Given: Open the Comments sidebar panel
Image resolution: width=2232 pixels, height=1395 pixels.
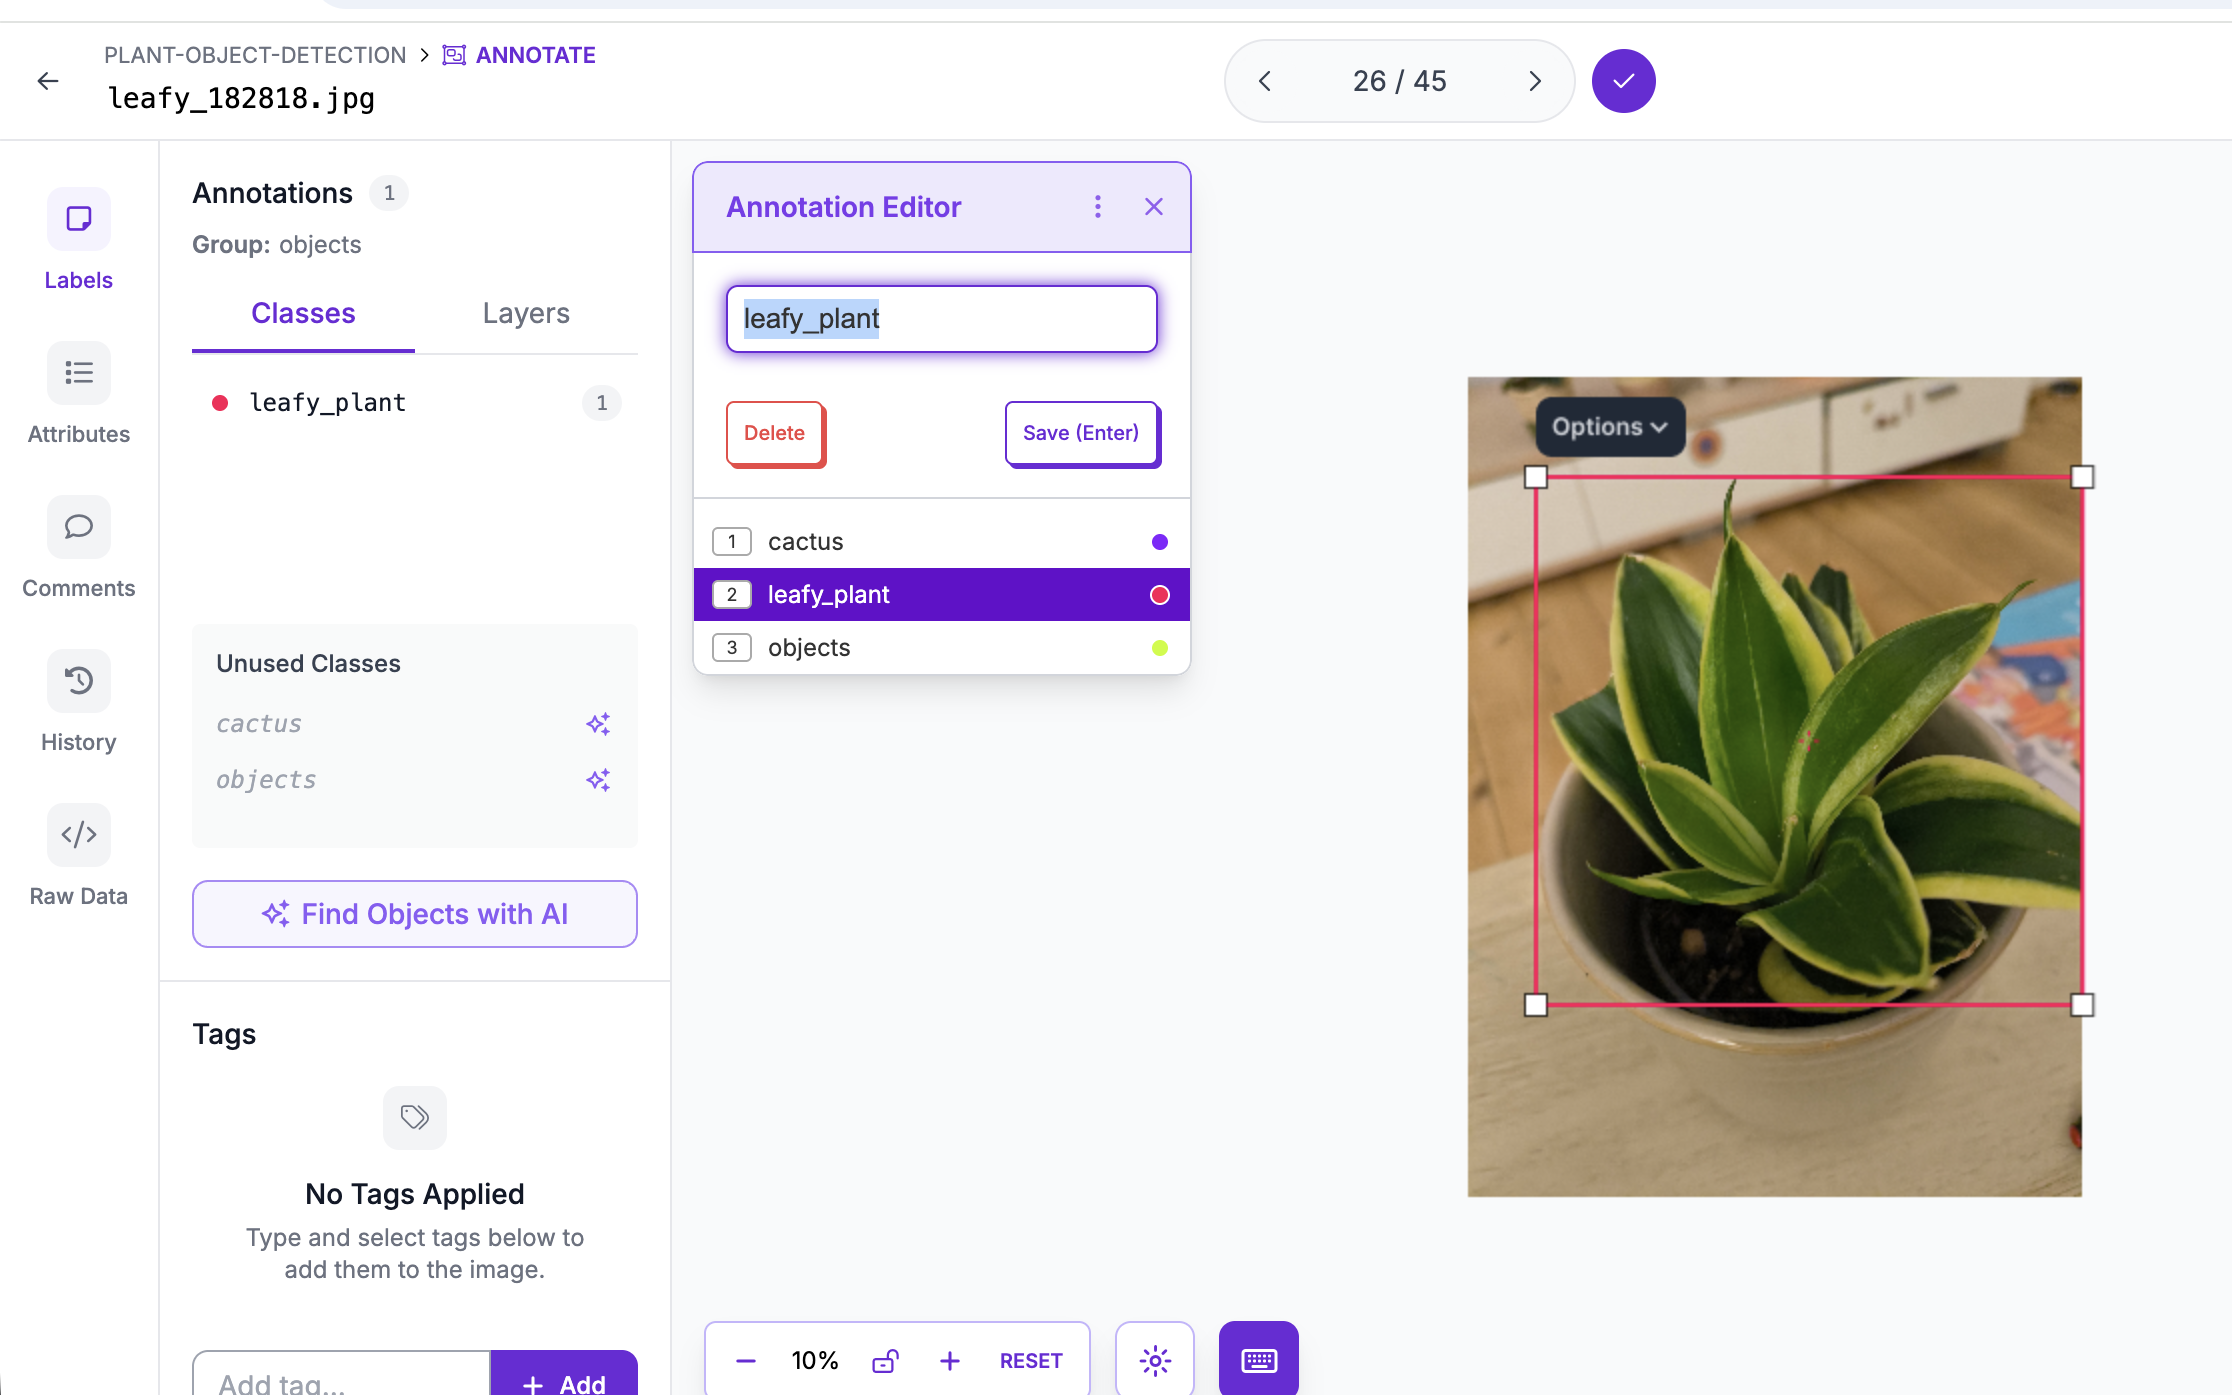Looking at the screenshot, I should coord(78,528).
